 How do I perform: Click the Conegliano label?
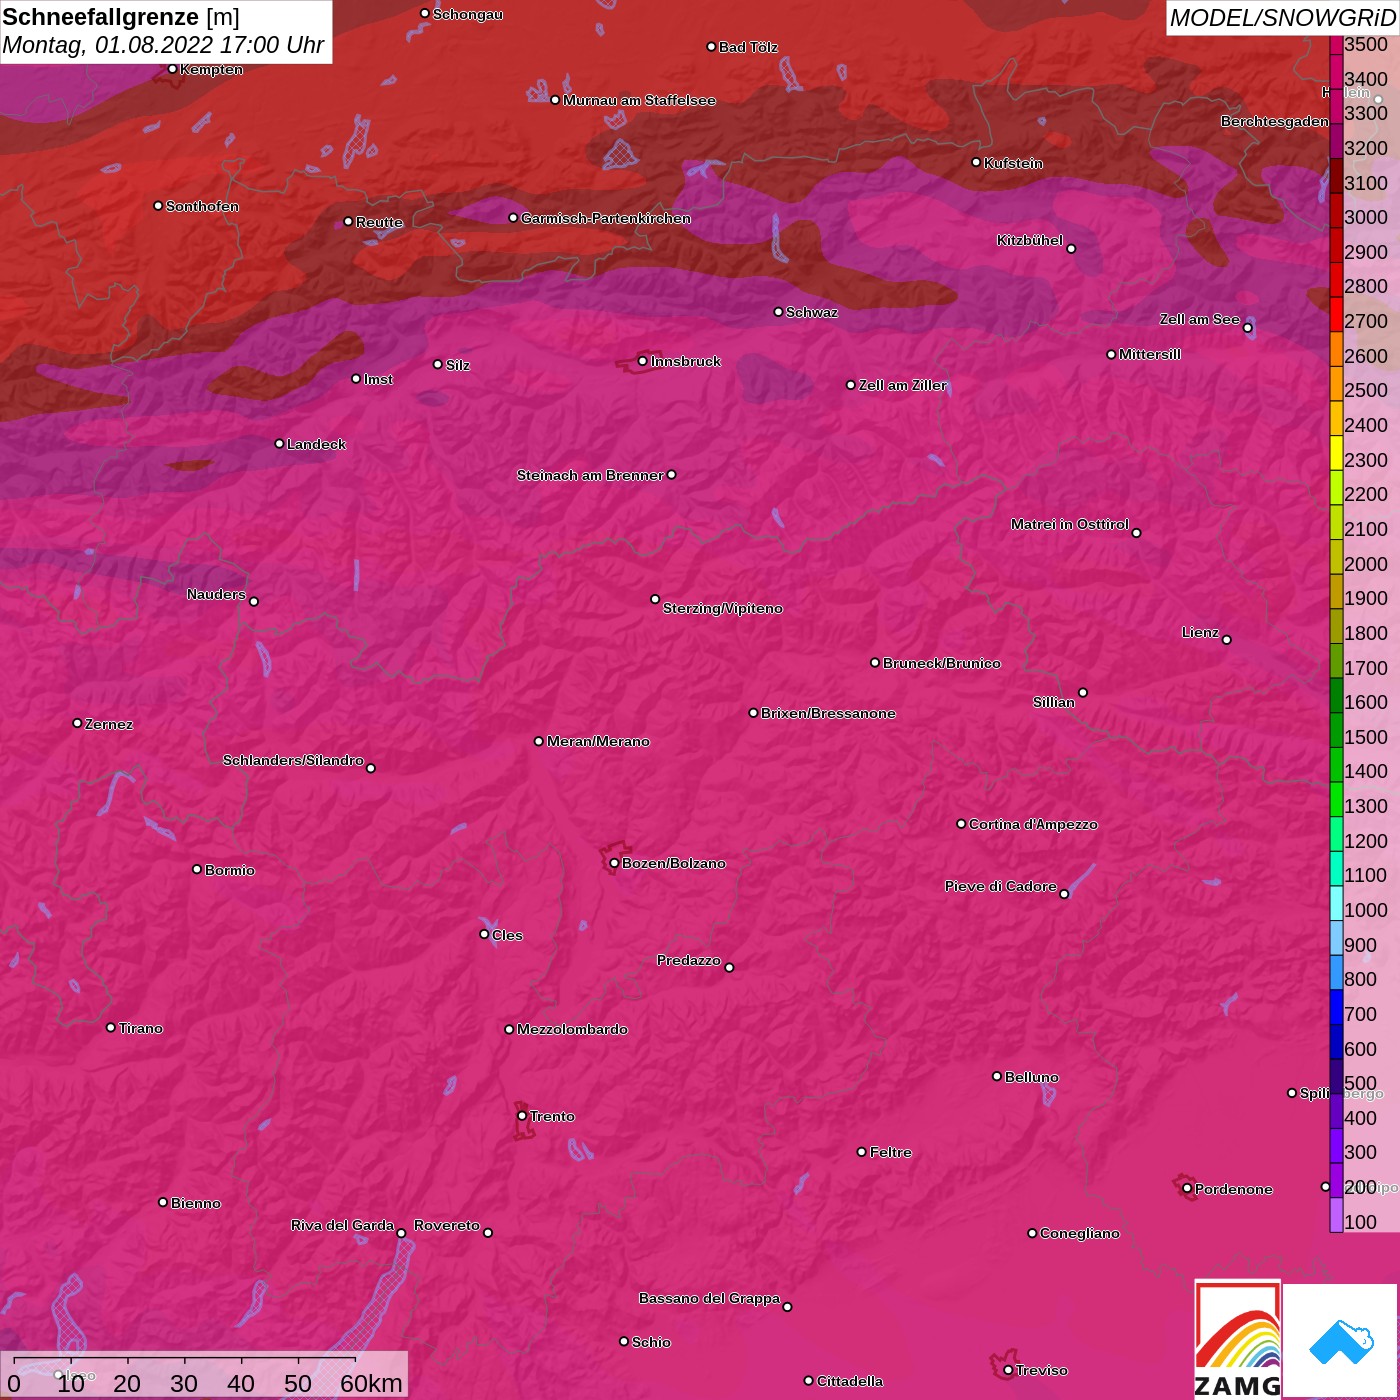point(1079,1233)
